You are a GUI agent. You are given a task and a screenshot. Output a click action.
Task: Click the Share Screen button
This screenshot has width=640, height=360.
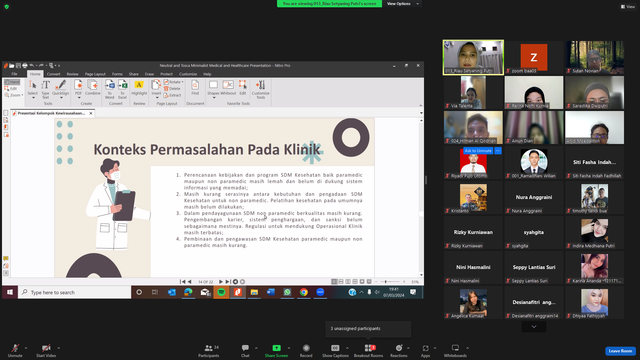(276, 351)
